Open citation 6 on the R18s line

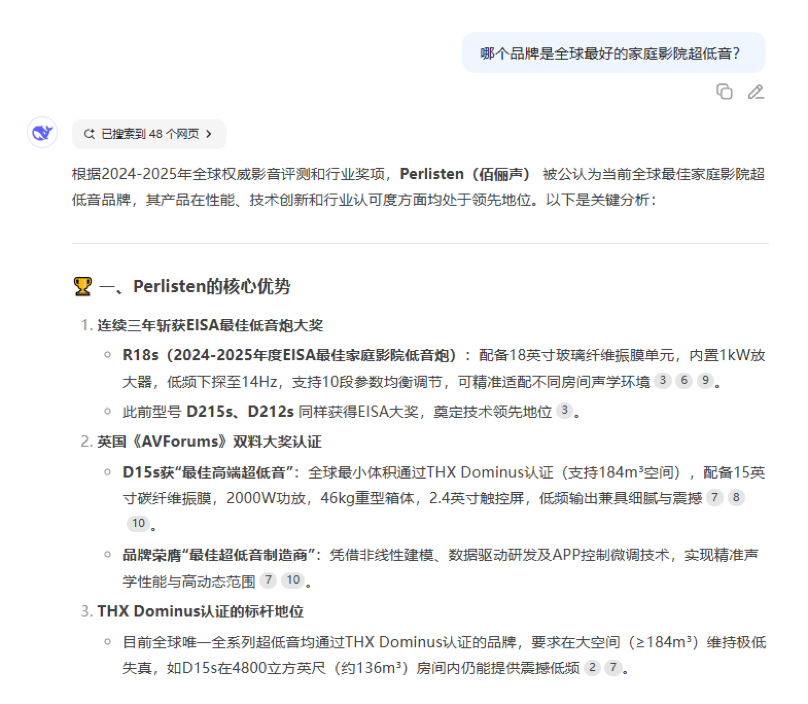coord(684,381)
